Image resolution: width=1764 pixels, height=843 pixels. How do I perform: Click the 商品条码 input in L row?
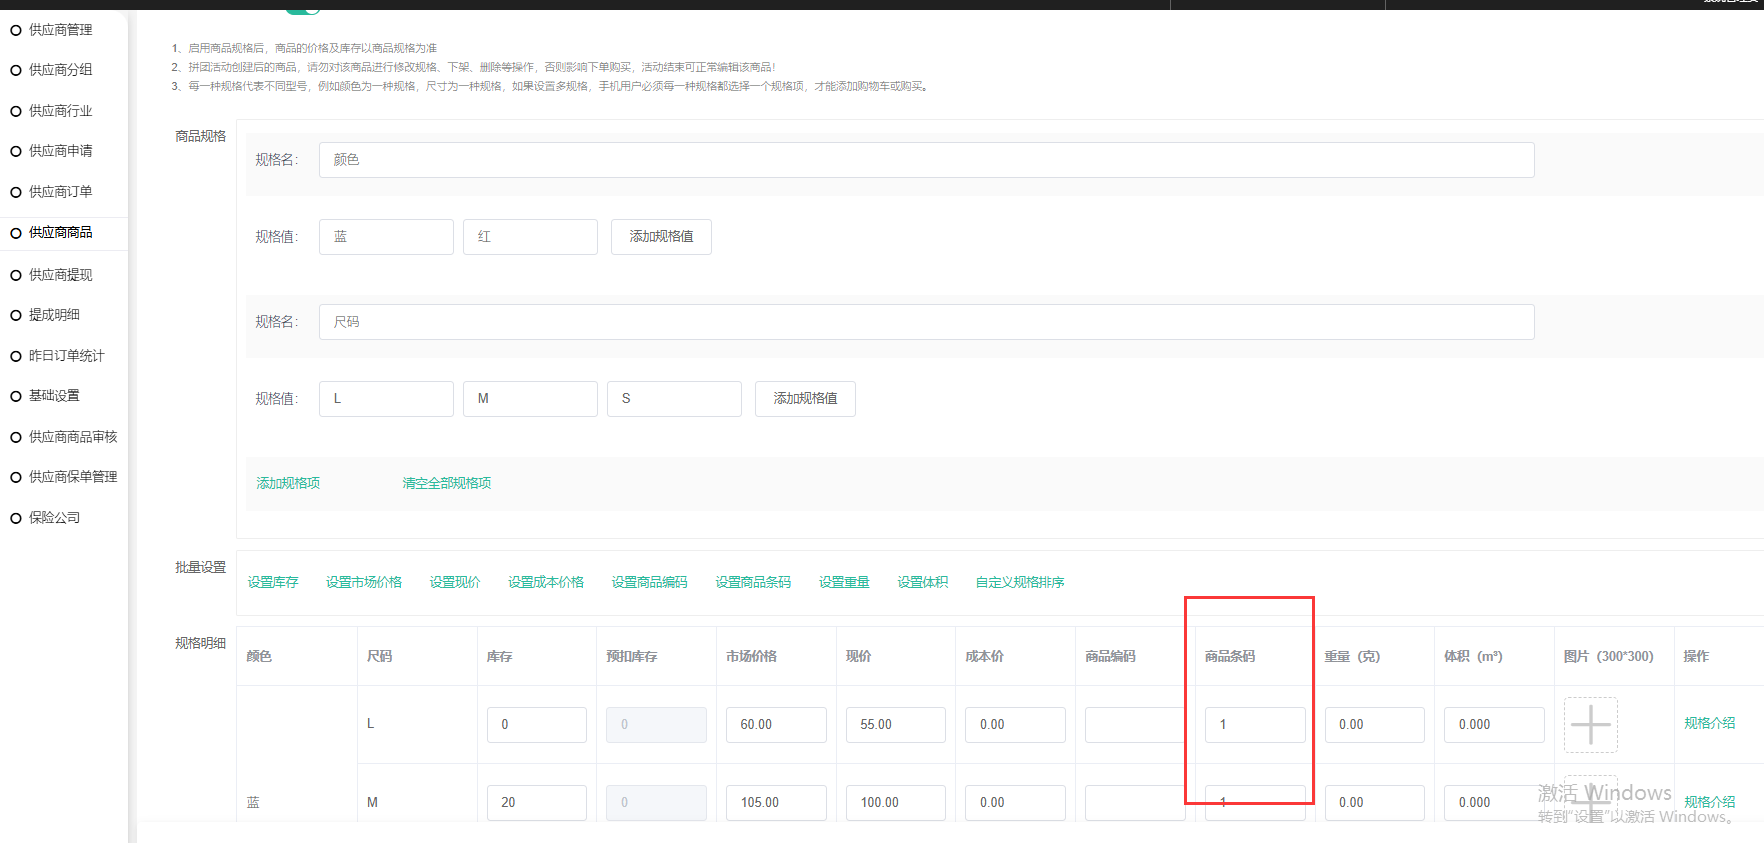pyautogui.click(x=1255, y=725)
